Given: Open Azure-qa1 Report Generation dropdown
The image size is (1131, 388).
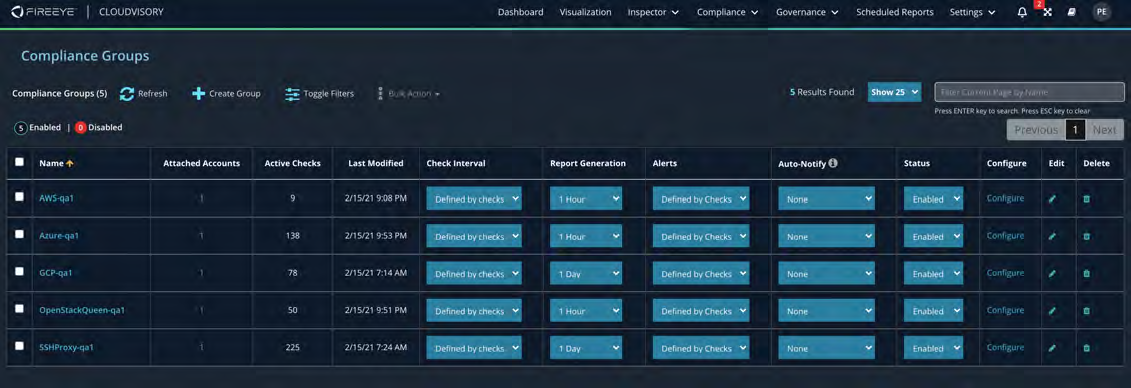Looking at the screenshot, I should pyautogui.click(x=586, y=237).
